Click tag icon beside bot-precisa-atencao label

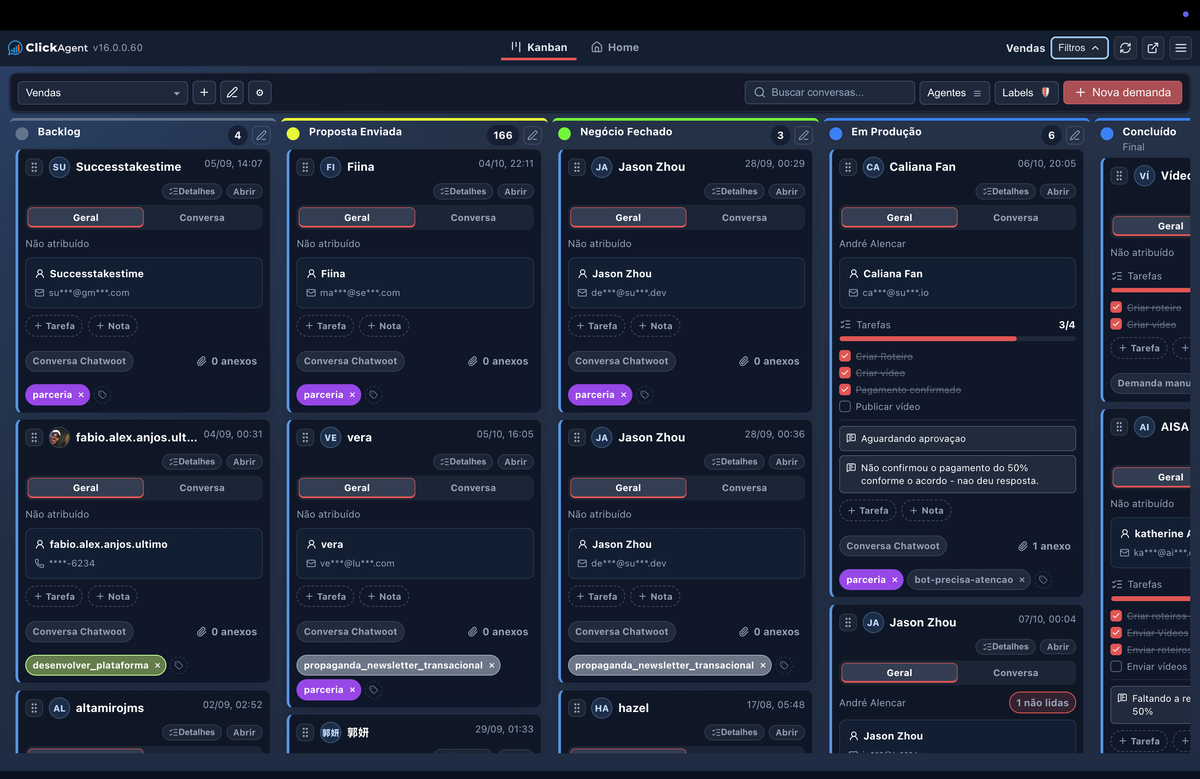click(x=1043, y=580)
